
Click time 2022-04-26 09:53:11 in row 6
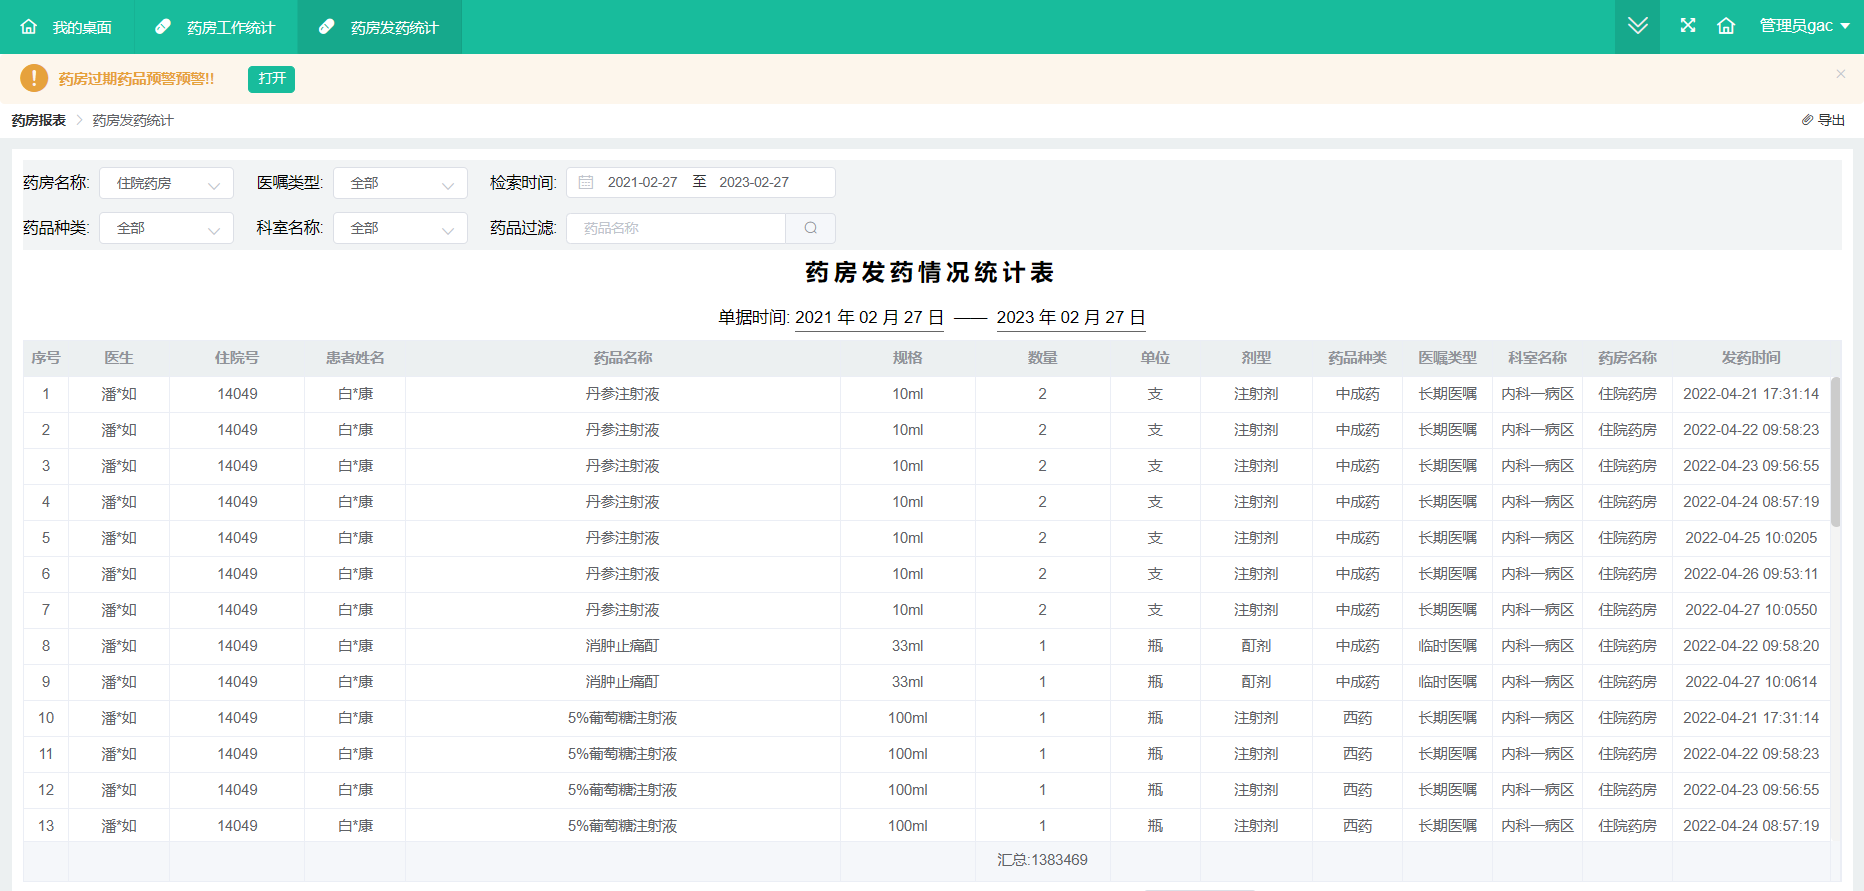(1751, 574)
